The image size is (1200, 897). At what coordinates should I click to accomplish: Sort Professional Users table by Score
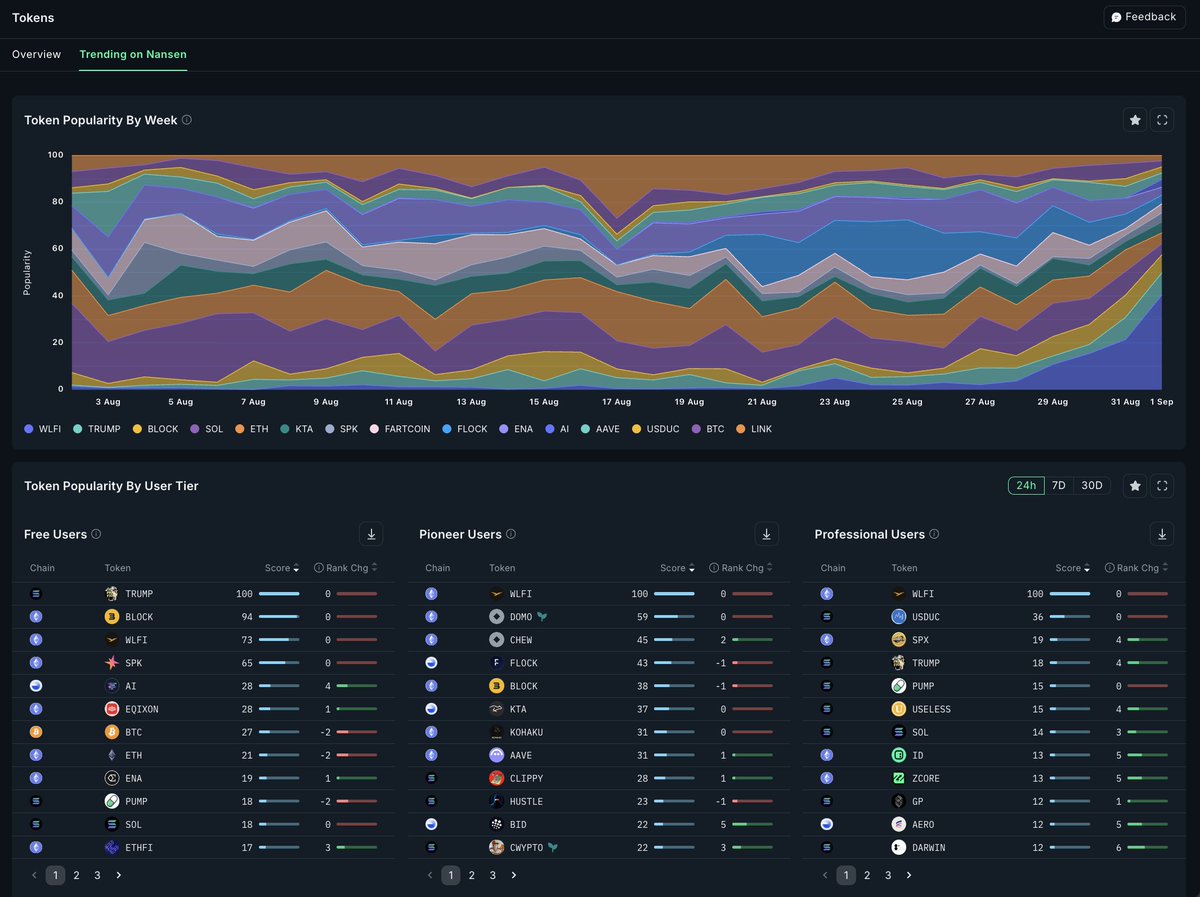click(x=1073, y=568)
